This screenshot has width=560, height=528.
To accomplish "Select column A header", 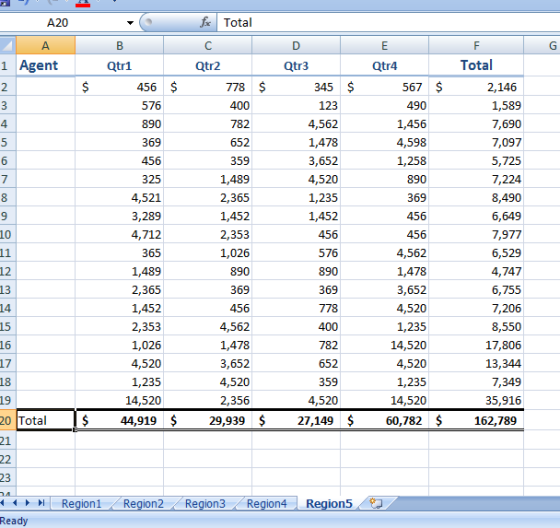I will coord(45,45).
